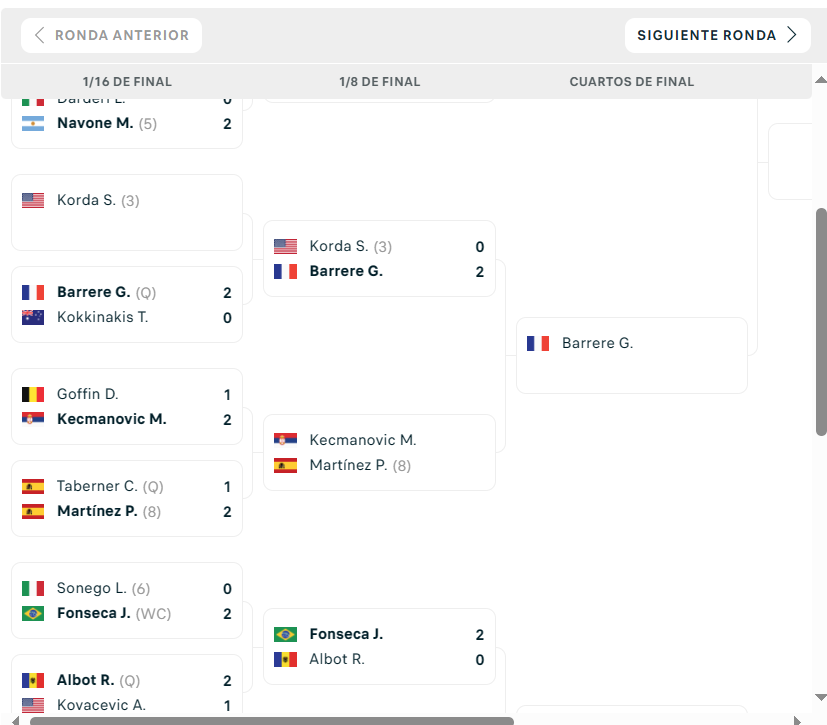This screenshot has height=725, width=827.
Task: Click Australia flag next to Kokkinakis T.
Action: click(33, 317)
